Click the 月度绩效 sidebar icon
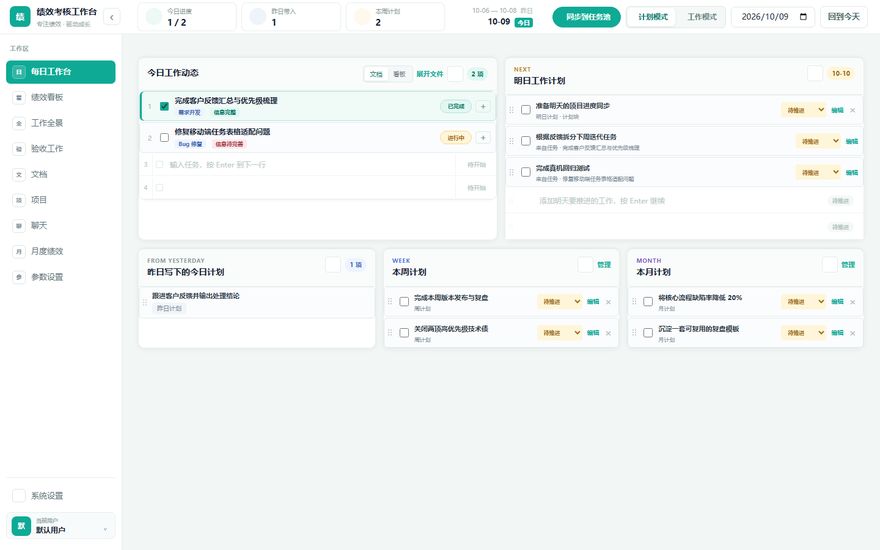 [19, 251]
